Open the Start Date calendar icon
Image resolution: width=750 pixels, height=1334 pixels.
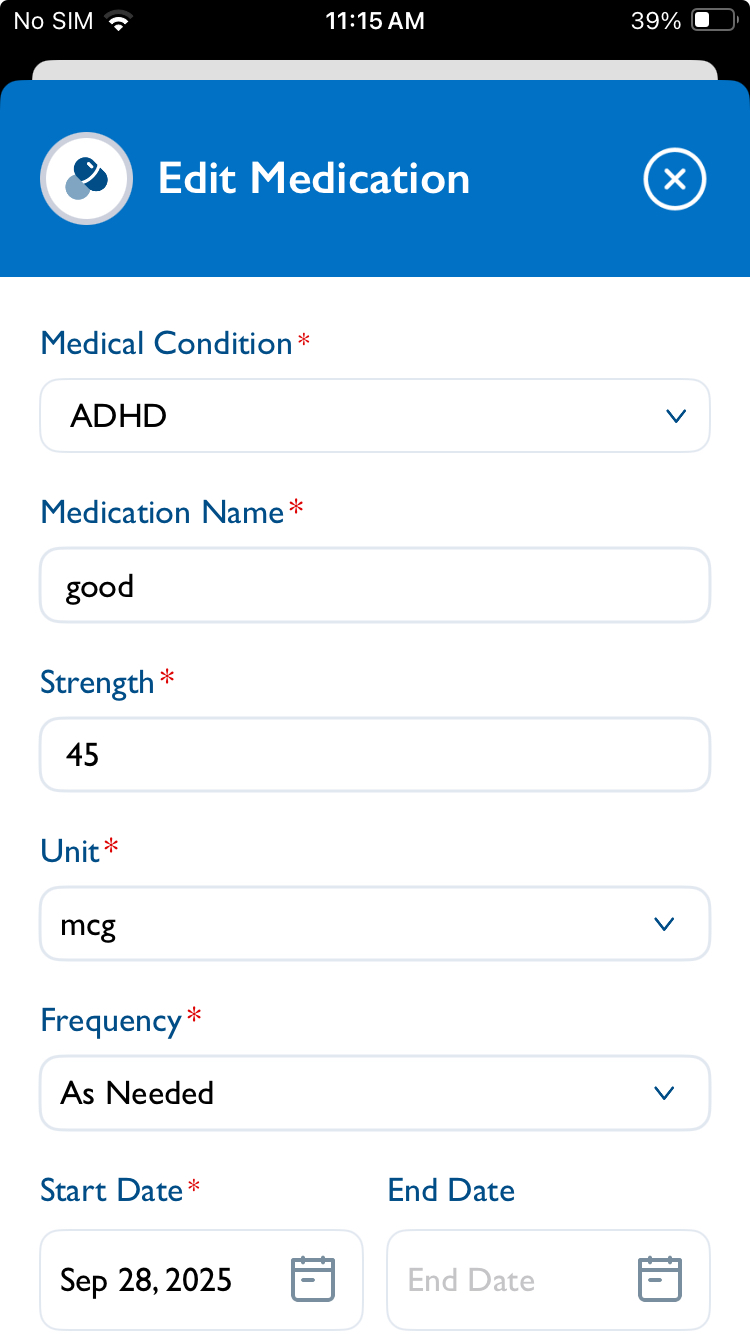313,1279
